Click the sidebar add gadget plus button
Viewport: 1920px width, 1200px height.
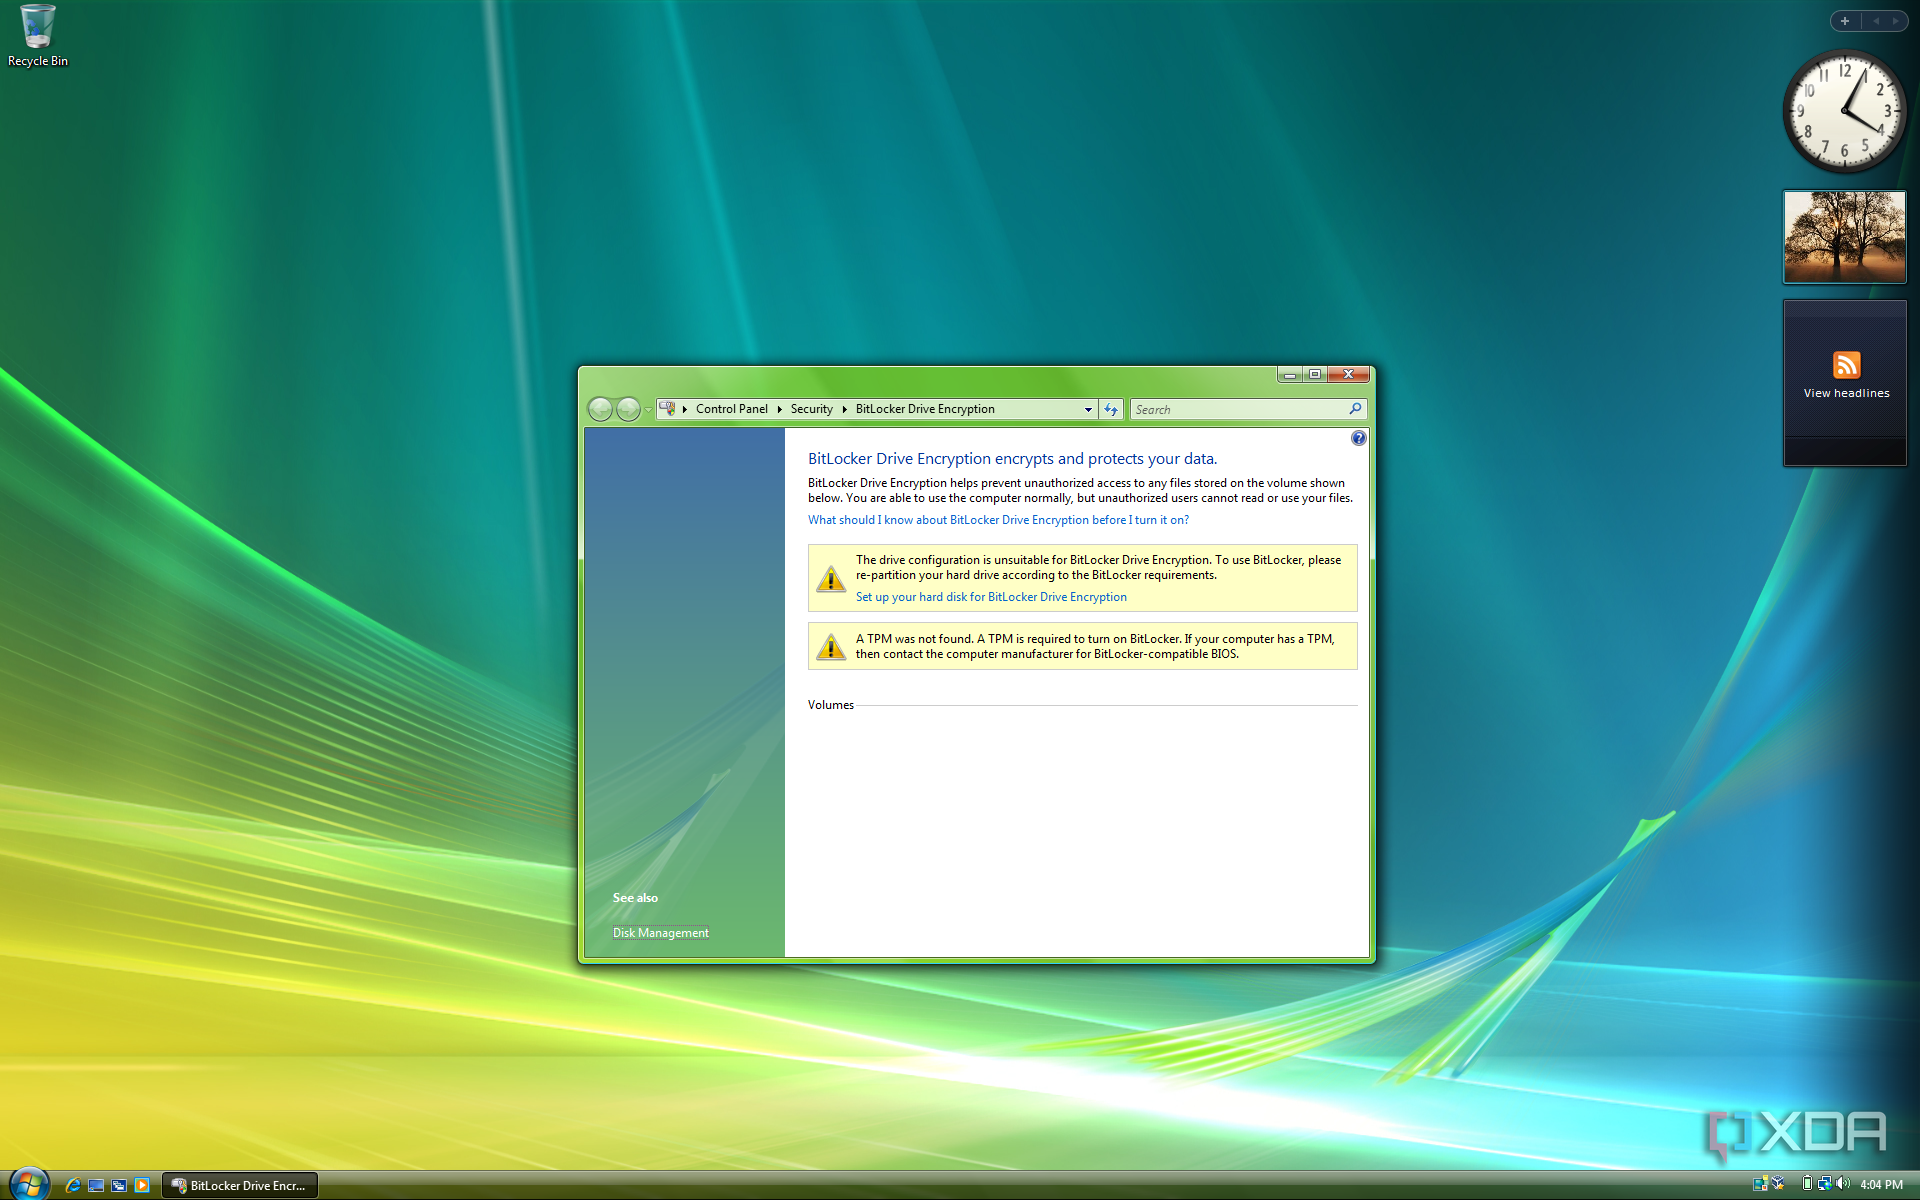(1845, 21)
